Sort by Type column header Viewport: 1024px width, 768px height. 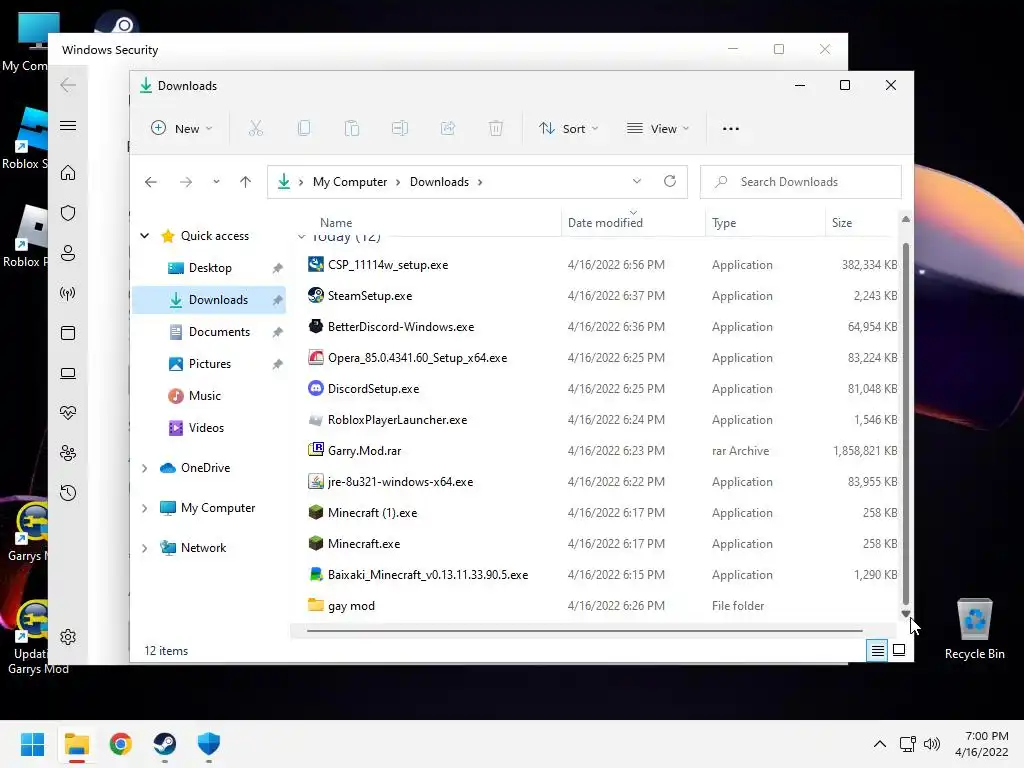pos(724,223)
